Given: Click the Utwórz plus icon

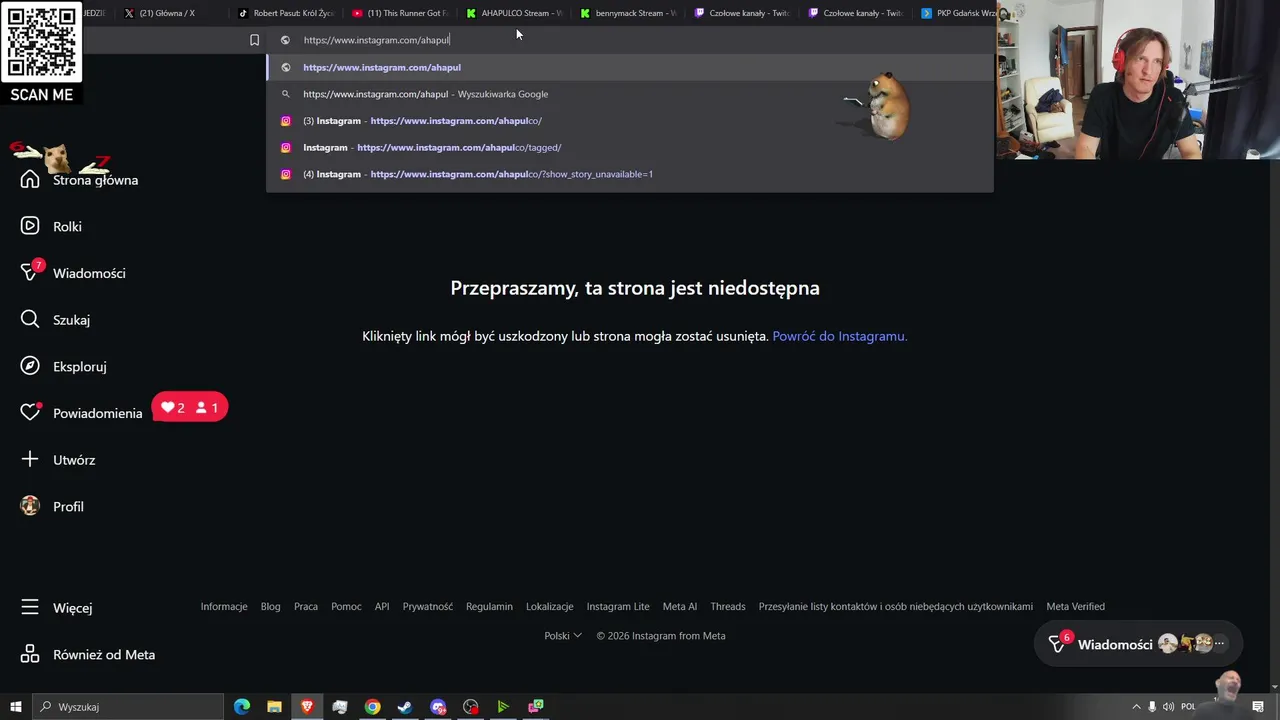Looking at the screenshot, I should click(x=30, y=460).
